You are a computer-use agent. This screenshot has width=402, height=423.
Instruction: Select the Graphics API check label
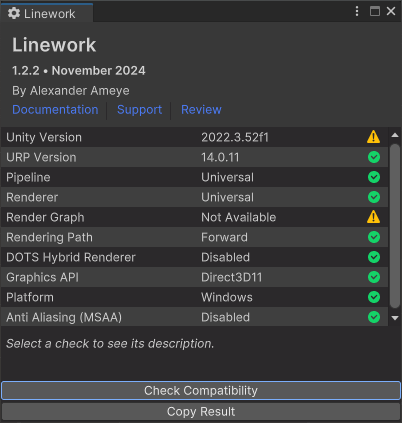coord(43,277)
